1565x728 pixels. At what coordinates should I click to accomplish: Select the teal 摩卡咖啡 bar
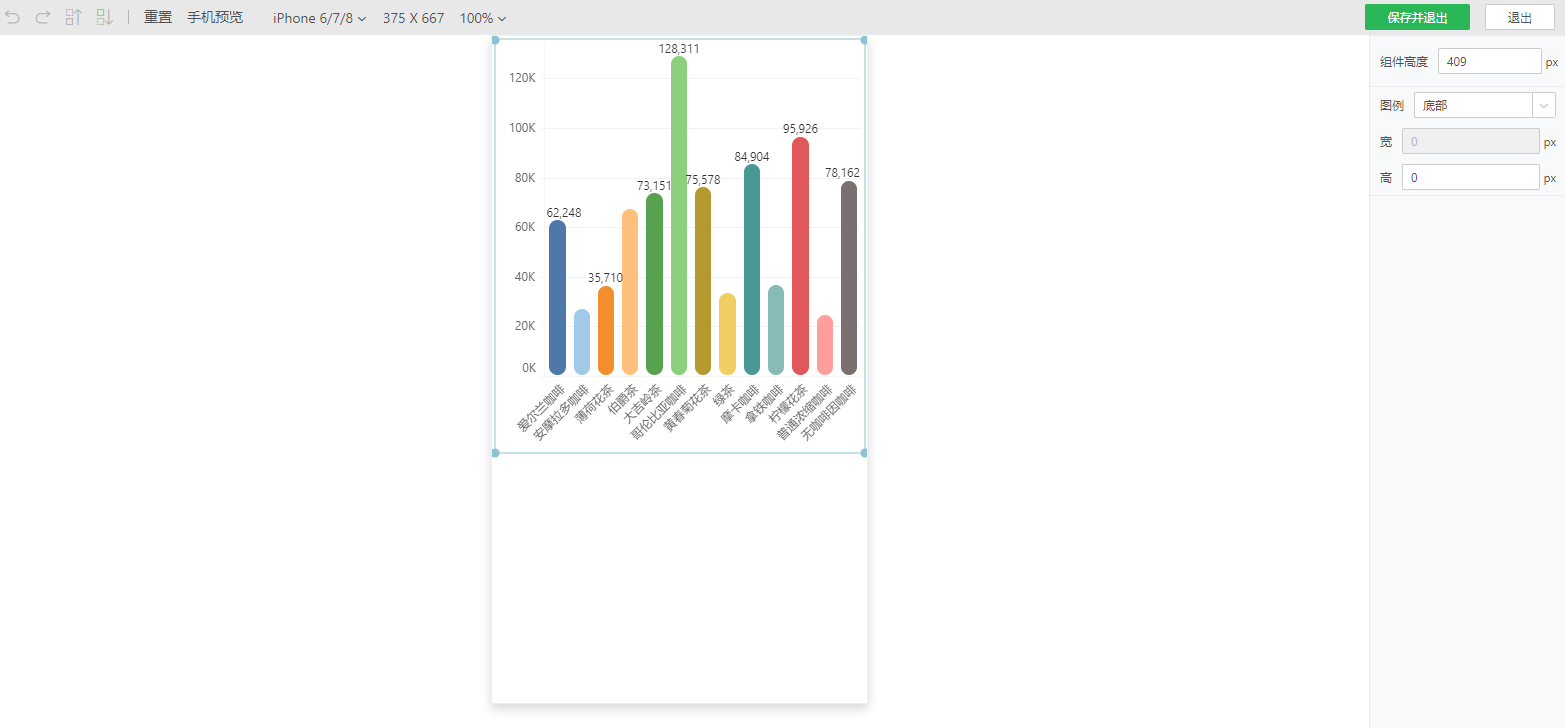coord(752,270)
